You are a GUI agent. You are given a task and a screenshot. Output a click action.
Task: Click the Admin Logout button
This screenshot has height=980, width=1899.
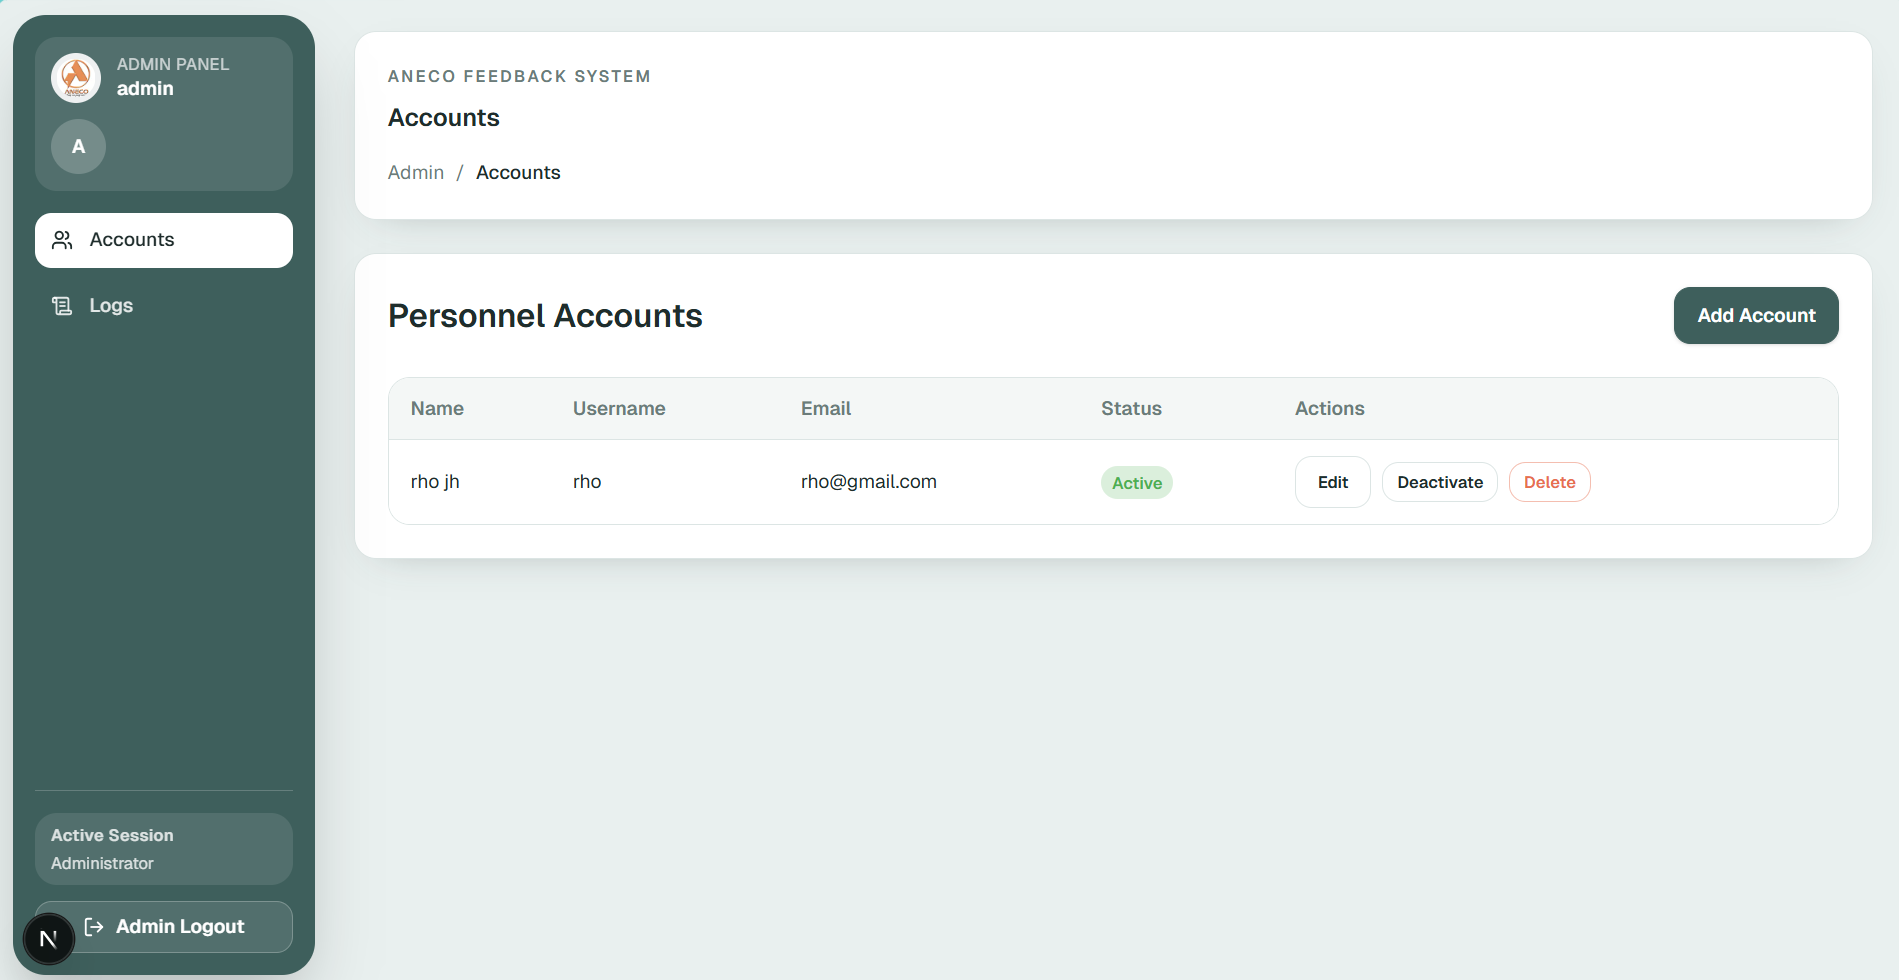[x=180, y=927]
